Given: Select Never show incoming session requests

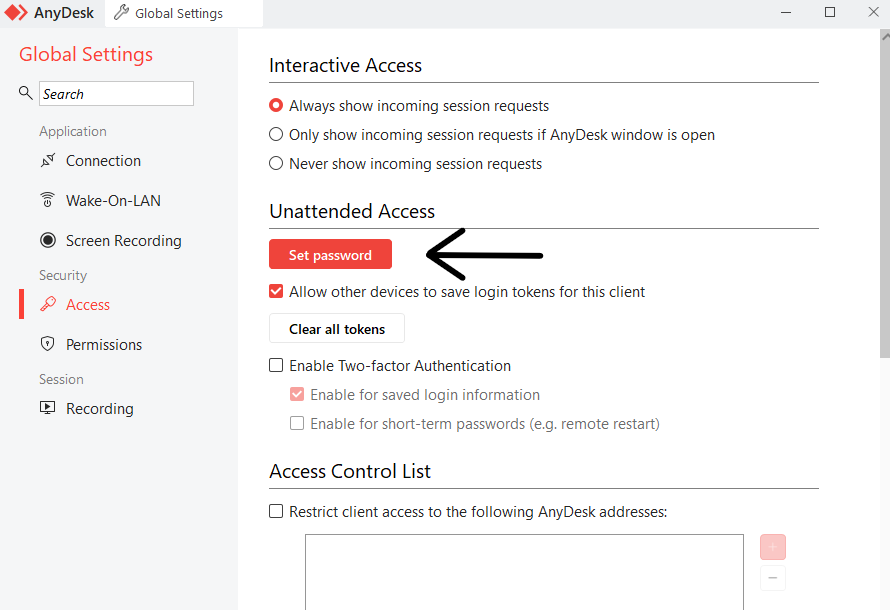Looking at the screenshot, I should coord(276,163).
